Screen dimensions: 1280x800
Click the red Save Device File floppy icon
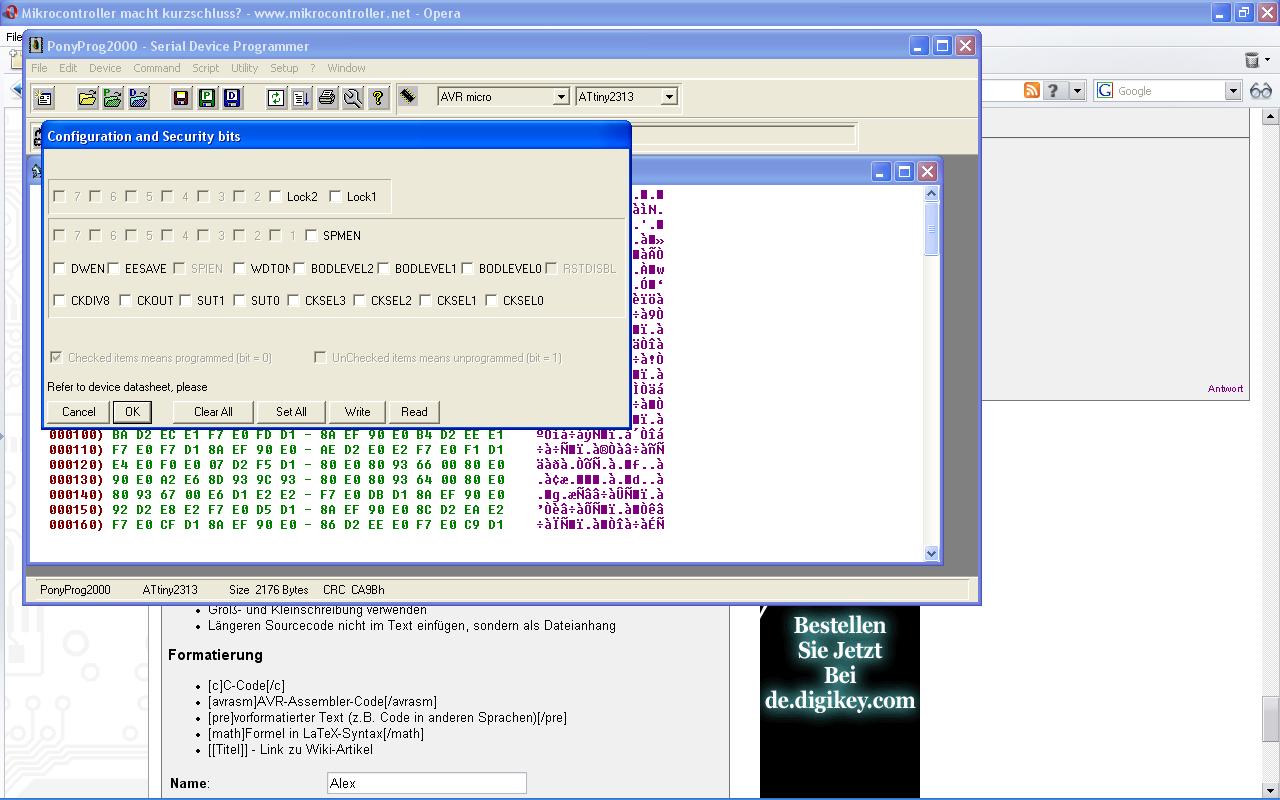(x=181, y=97)
